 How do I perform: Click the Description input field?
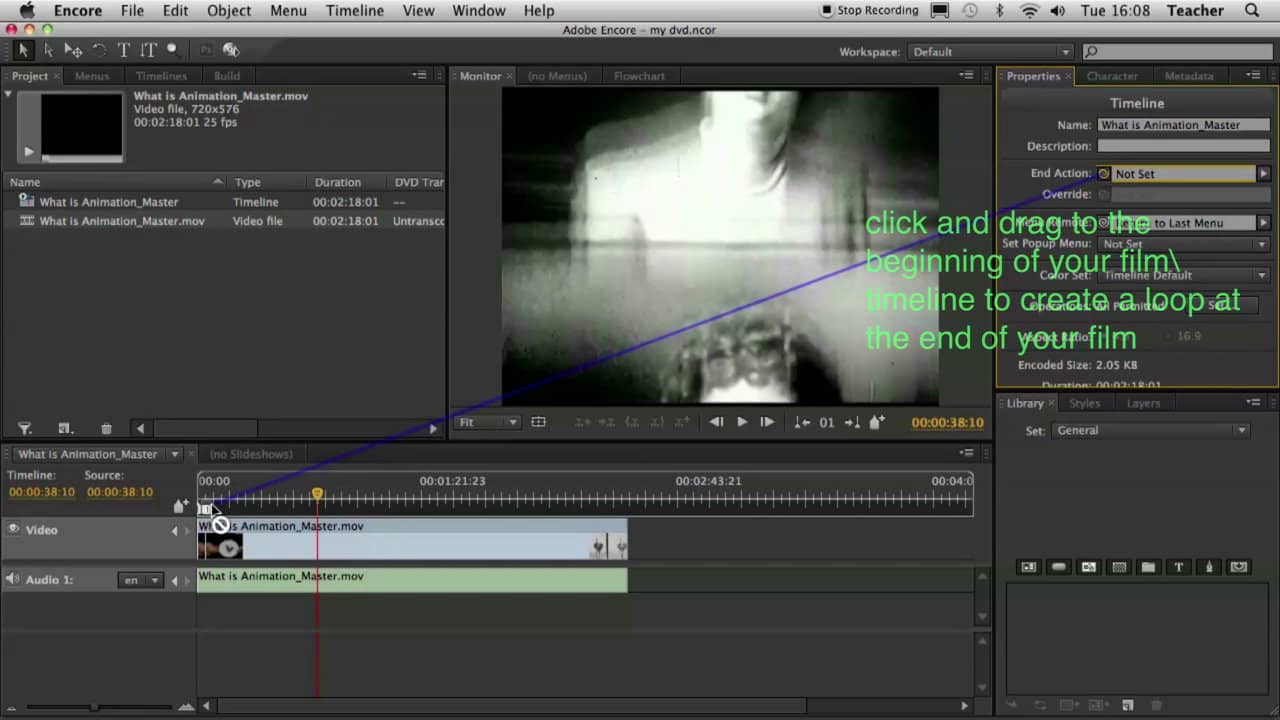click(1184, 146)
